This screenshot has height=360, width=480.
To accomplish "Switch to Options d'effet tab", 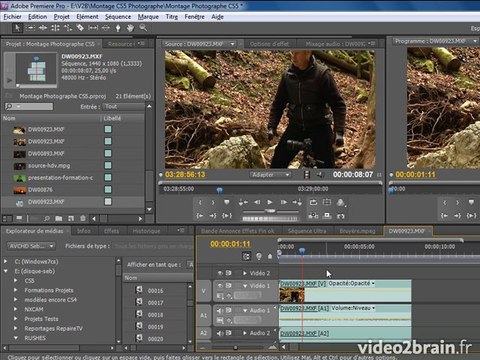I will coord(269,44).
